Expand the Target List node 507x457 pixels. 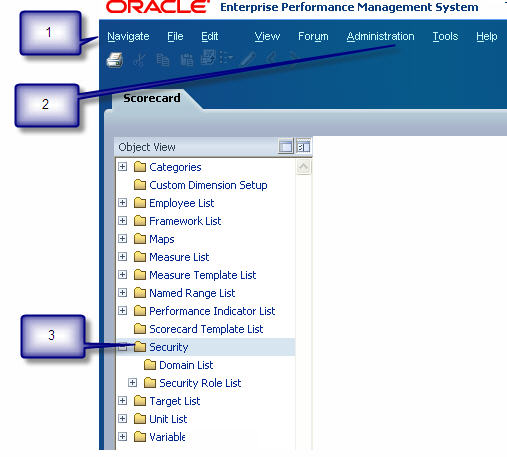(x=123, y=400)
